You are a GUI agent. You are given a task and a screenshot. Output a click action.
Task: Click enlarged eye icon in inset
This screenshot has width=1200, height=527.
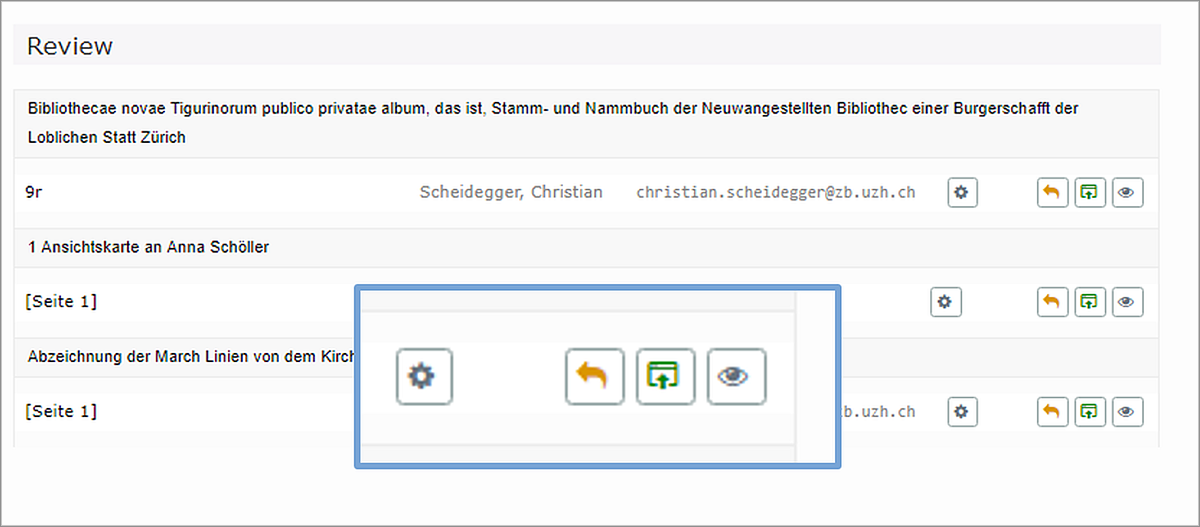click(736, 377)
